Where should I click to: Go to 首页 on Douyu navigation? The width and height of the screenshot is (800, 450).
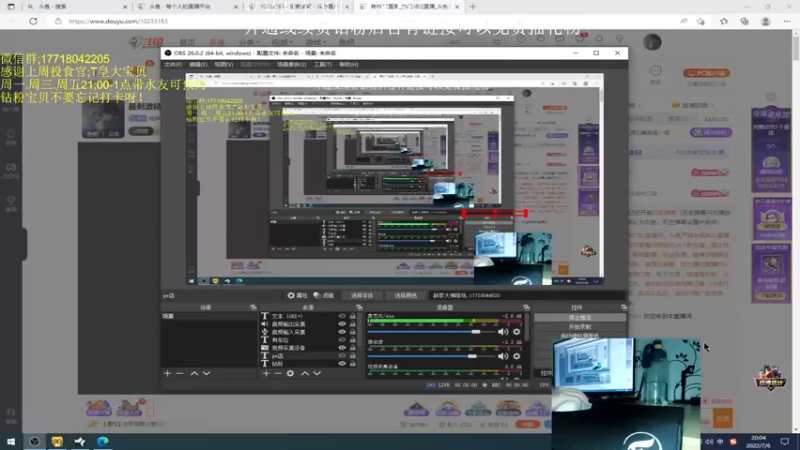pos(187,42)
